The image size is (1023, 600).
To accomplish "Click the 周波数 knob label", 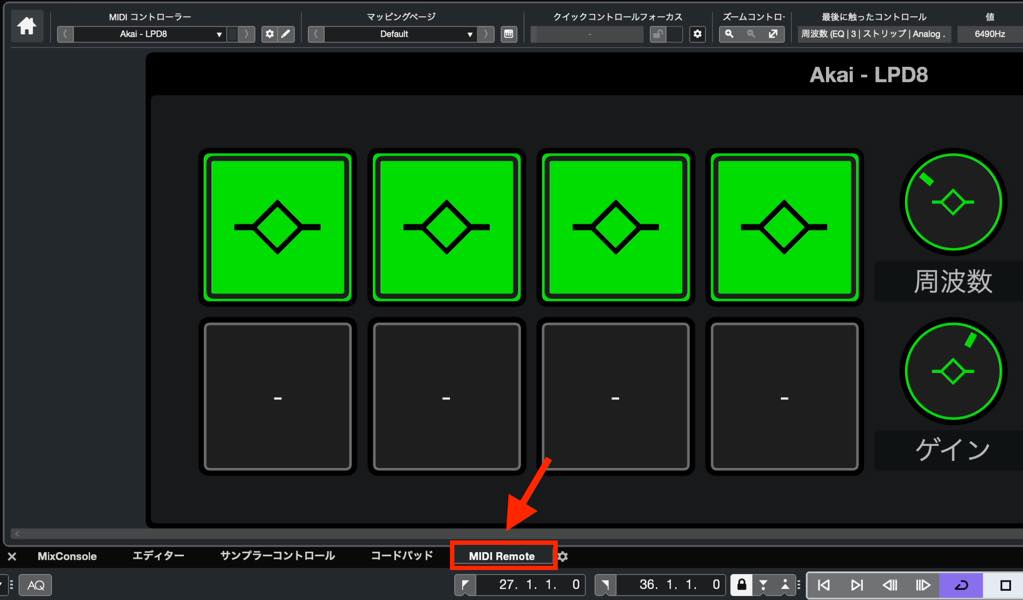I will click(953, 282).
